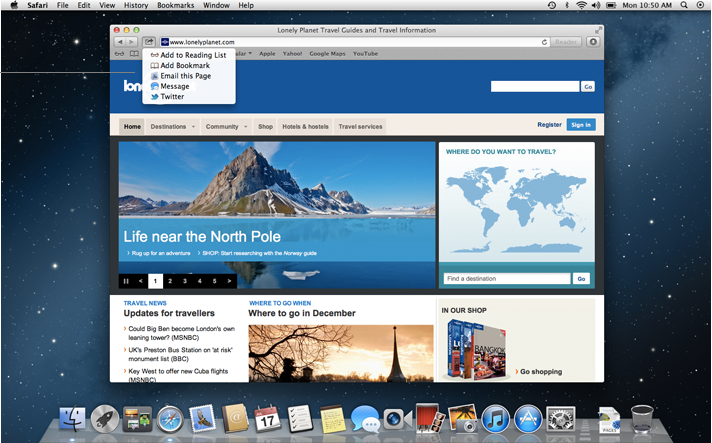Show bookmarks using the open book icon
The image size is (712, 443).
pyautogui.click(x=134, y=53)
